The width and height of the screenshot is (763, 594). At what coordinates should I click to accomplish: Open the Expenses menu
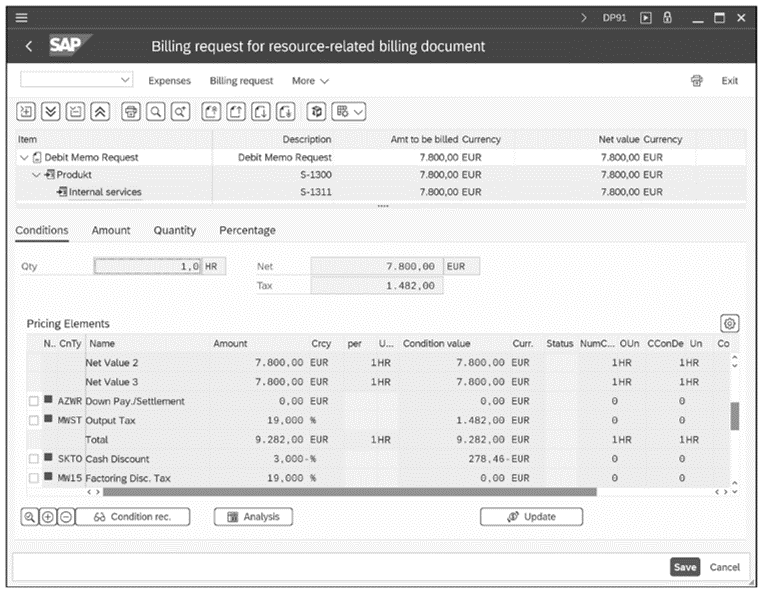point(169,81)
